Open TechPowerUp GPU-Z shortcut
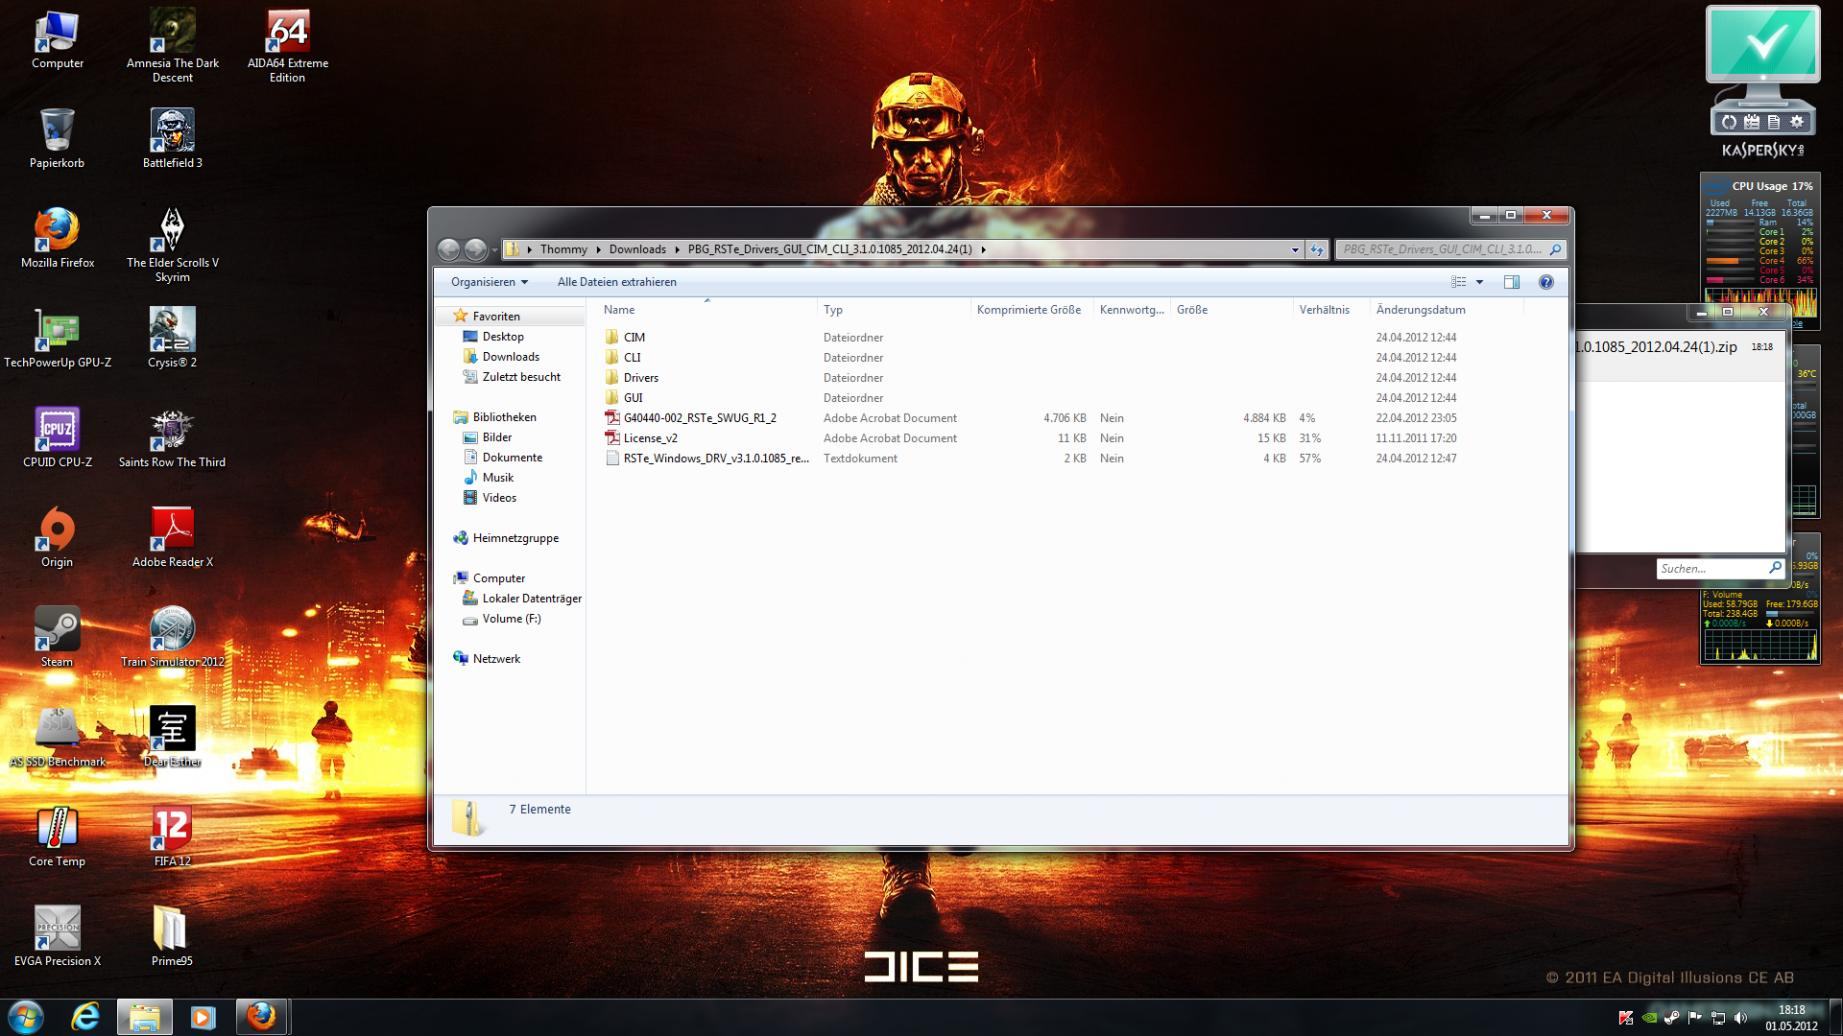Screen dimensions: 1843x1036 click(x=57, y=338)
